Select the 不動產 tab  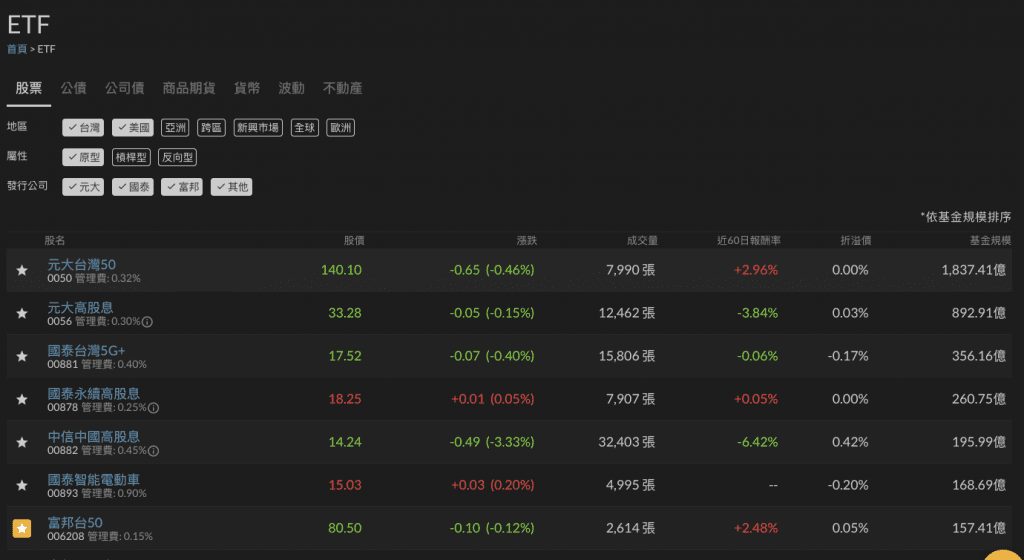(342, 88)
